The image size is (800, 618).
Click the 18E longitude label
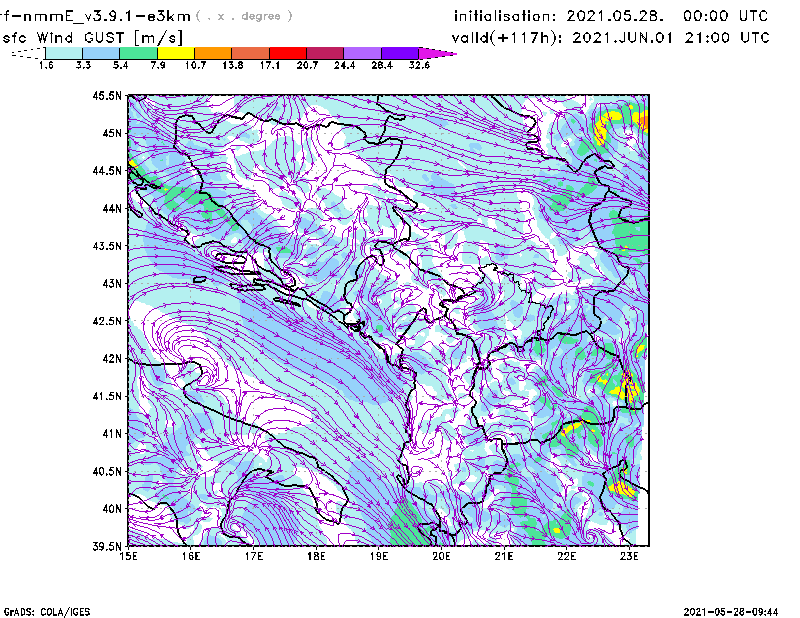(x=316, y=556)
